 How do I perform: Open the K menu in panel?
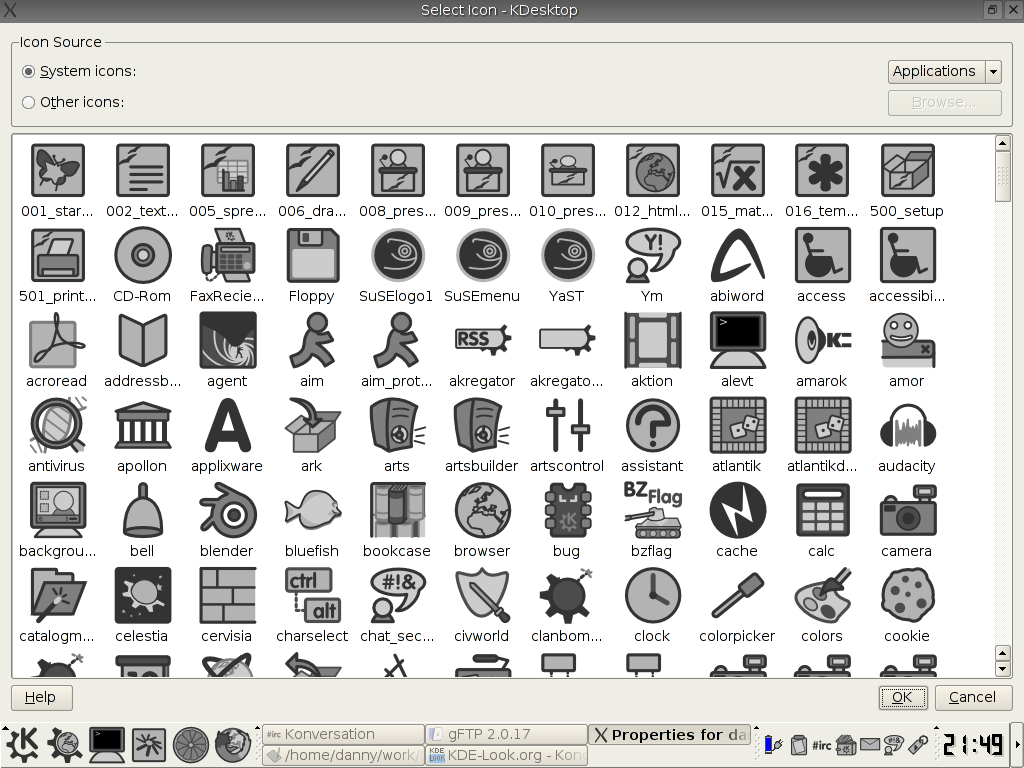(x=23, y=744)
